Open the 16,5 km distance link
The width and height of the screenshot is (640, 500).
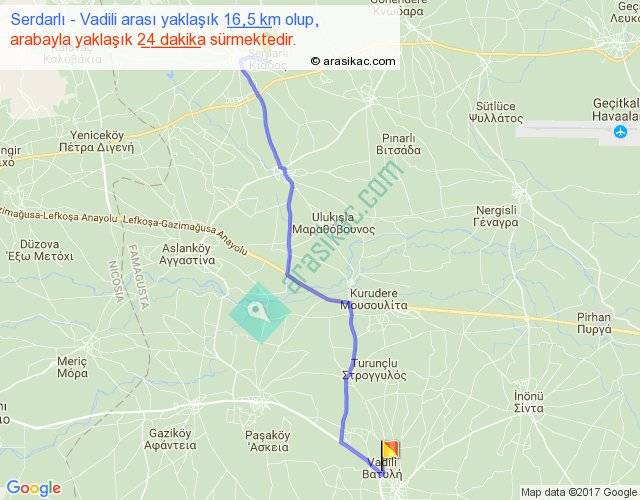[249, 20]
